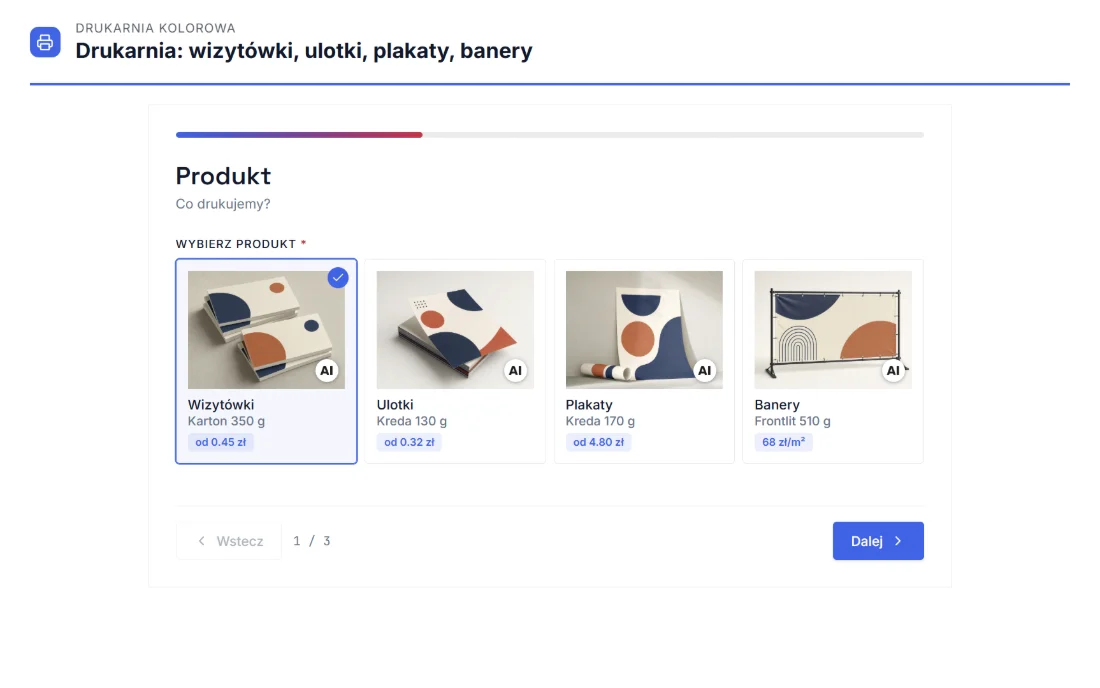
Task: Click Frontlit 510 g description
Action: tap(793, 421)
